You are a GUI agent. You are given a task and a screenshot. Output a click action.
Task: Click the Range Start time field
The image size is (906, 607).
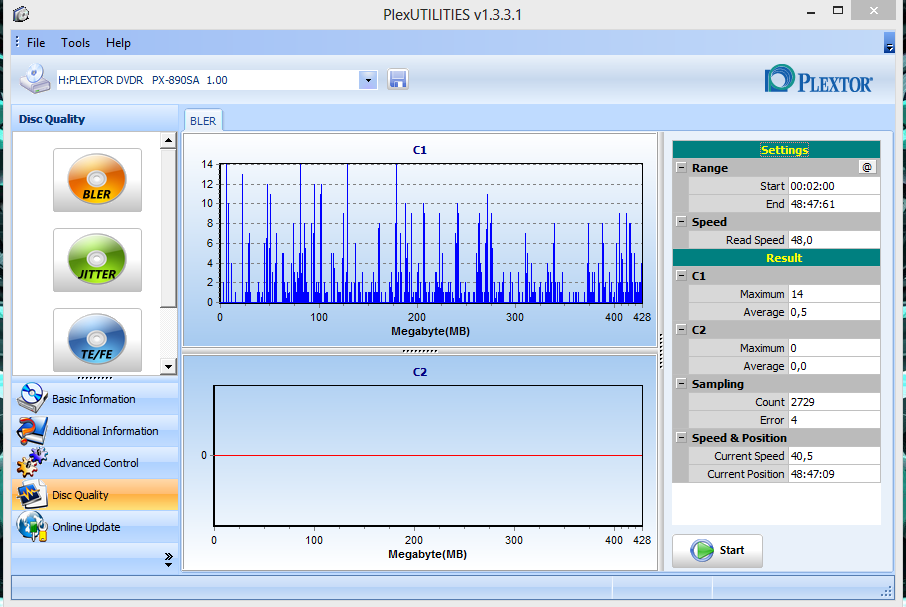(834, 186)
